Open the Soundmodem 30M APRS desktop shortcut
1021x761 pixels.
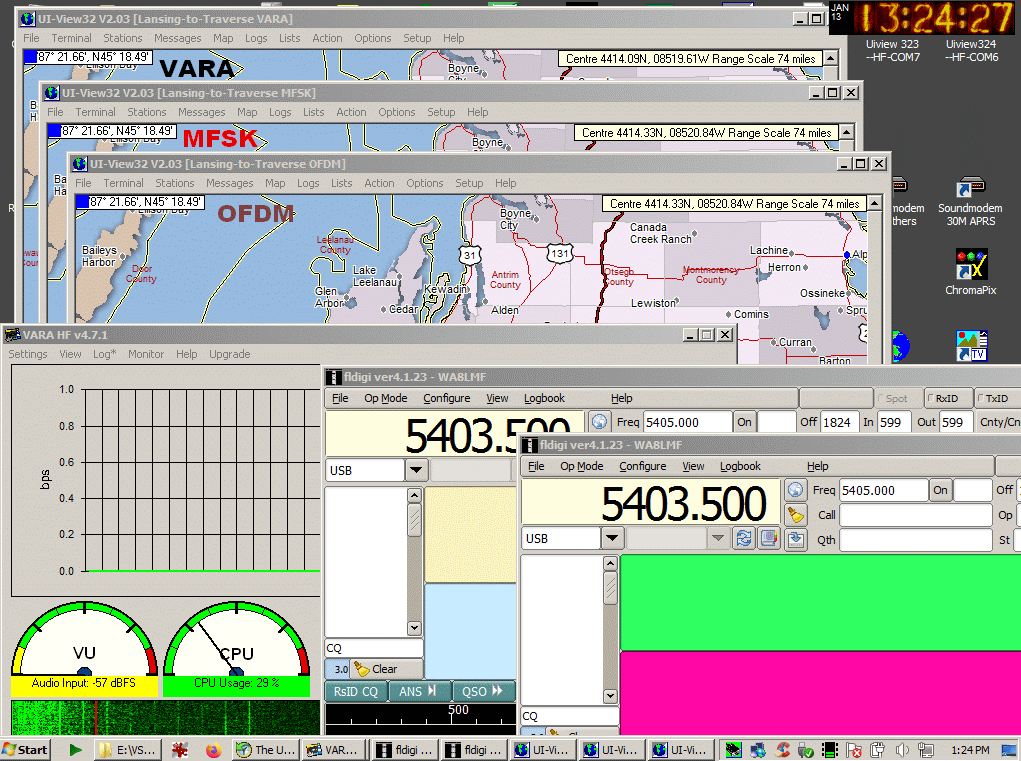click(x=970, y=201)
